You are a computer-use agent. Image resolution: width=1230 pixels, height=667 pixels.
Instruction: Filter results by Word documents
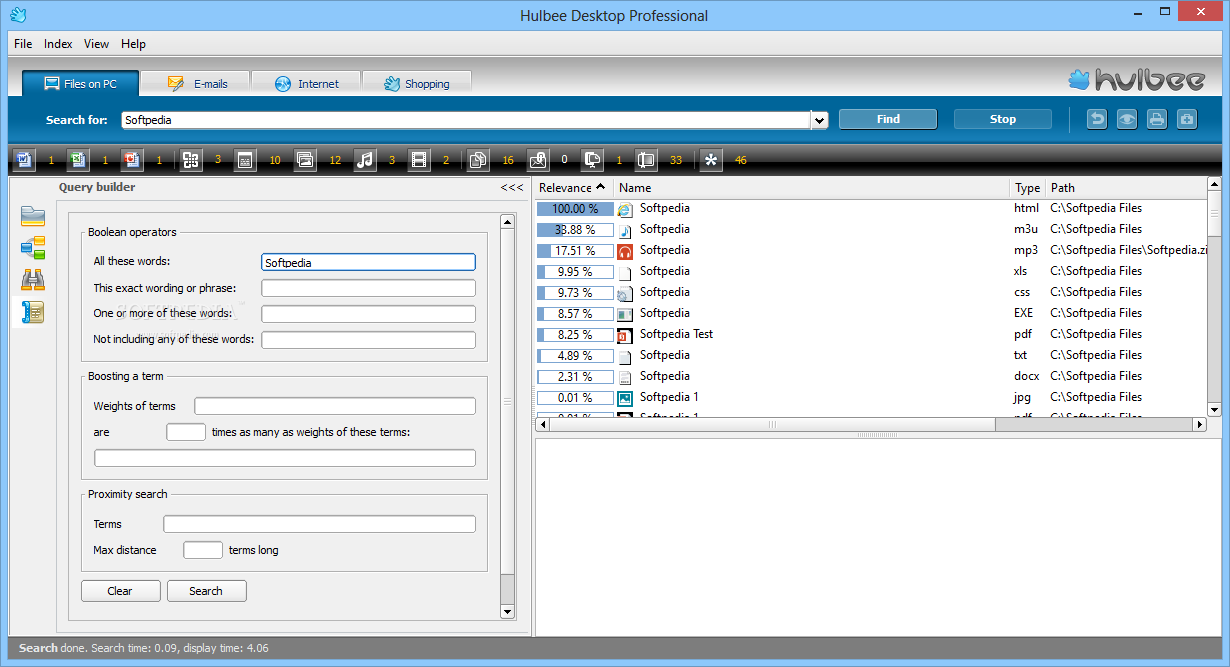pyautogui.click(x=24, y=160)
